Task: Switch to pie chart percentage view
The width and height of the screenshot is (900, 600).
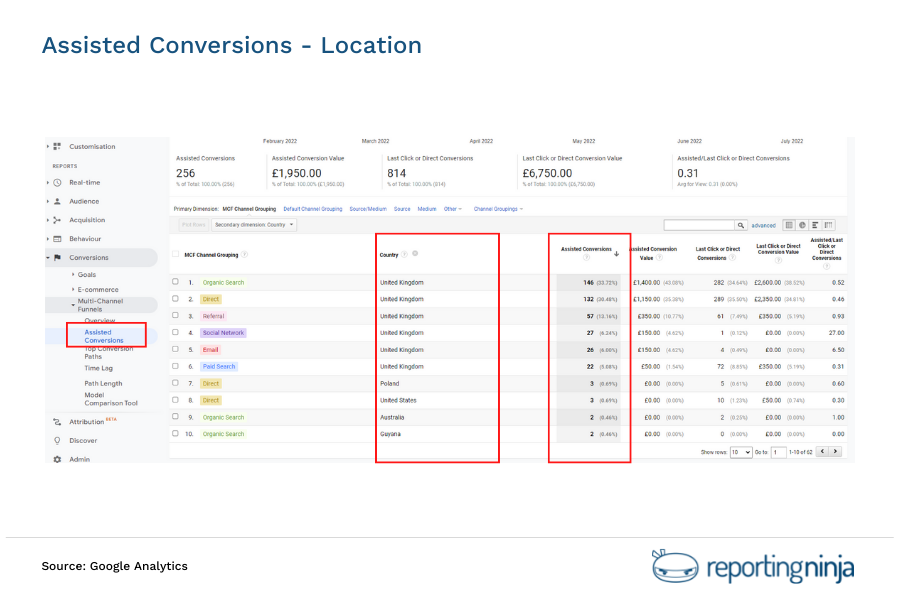Action: click(802, 225)
